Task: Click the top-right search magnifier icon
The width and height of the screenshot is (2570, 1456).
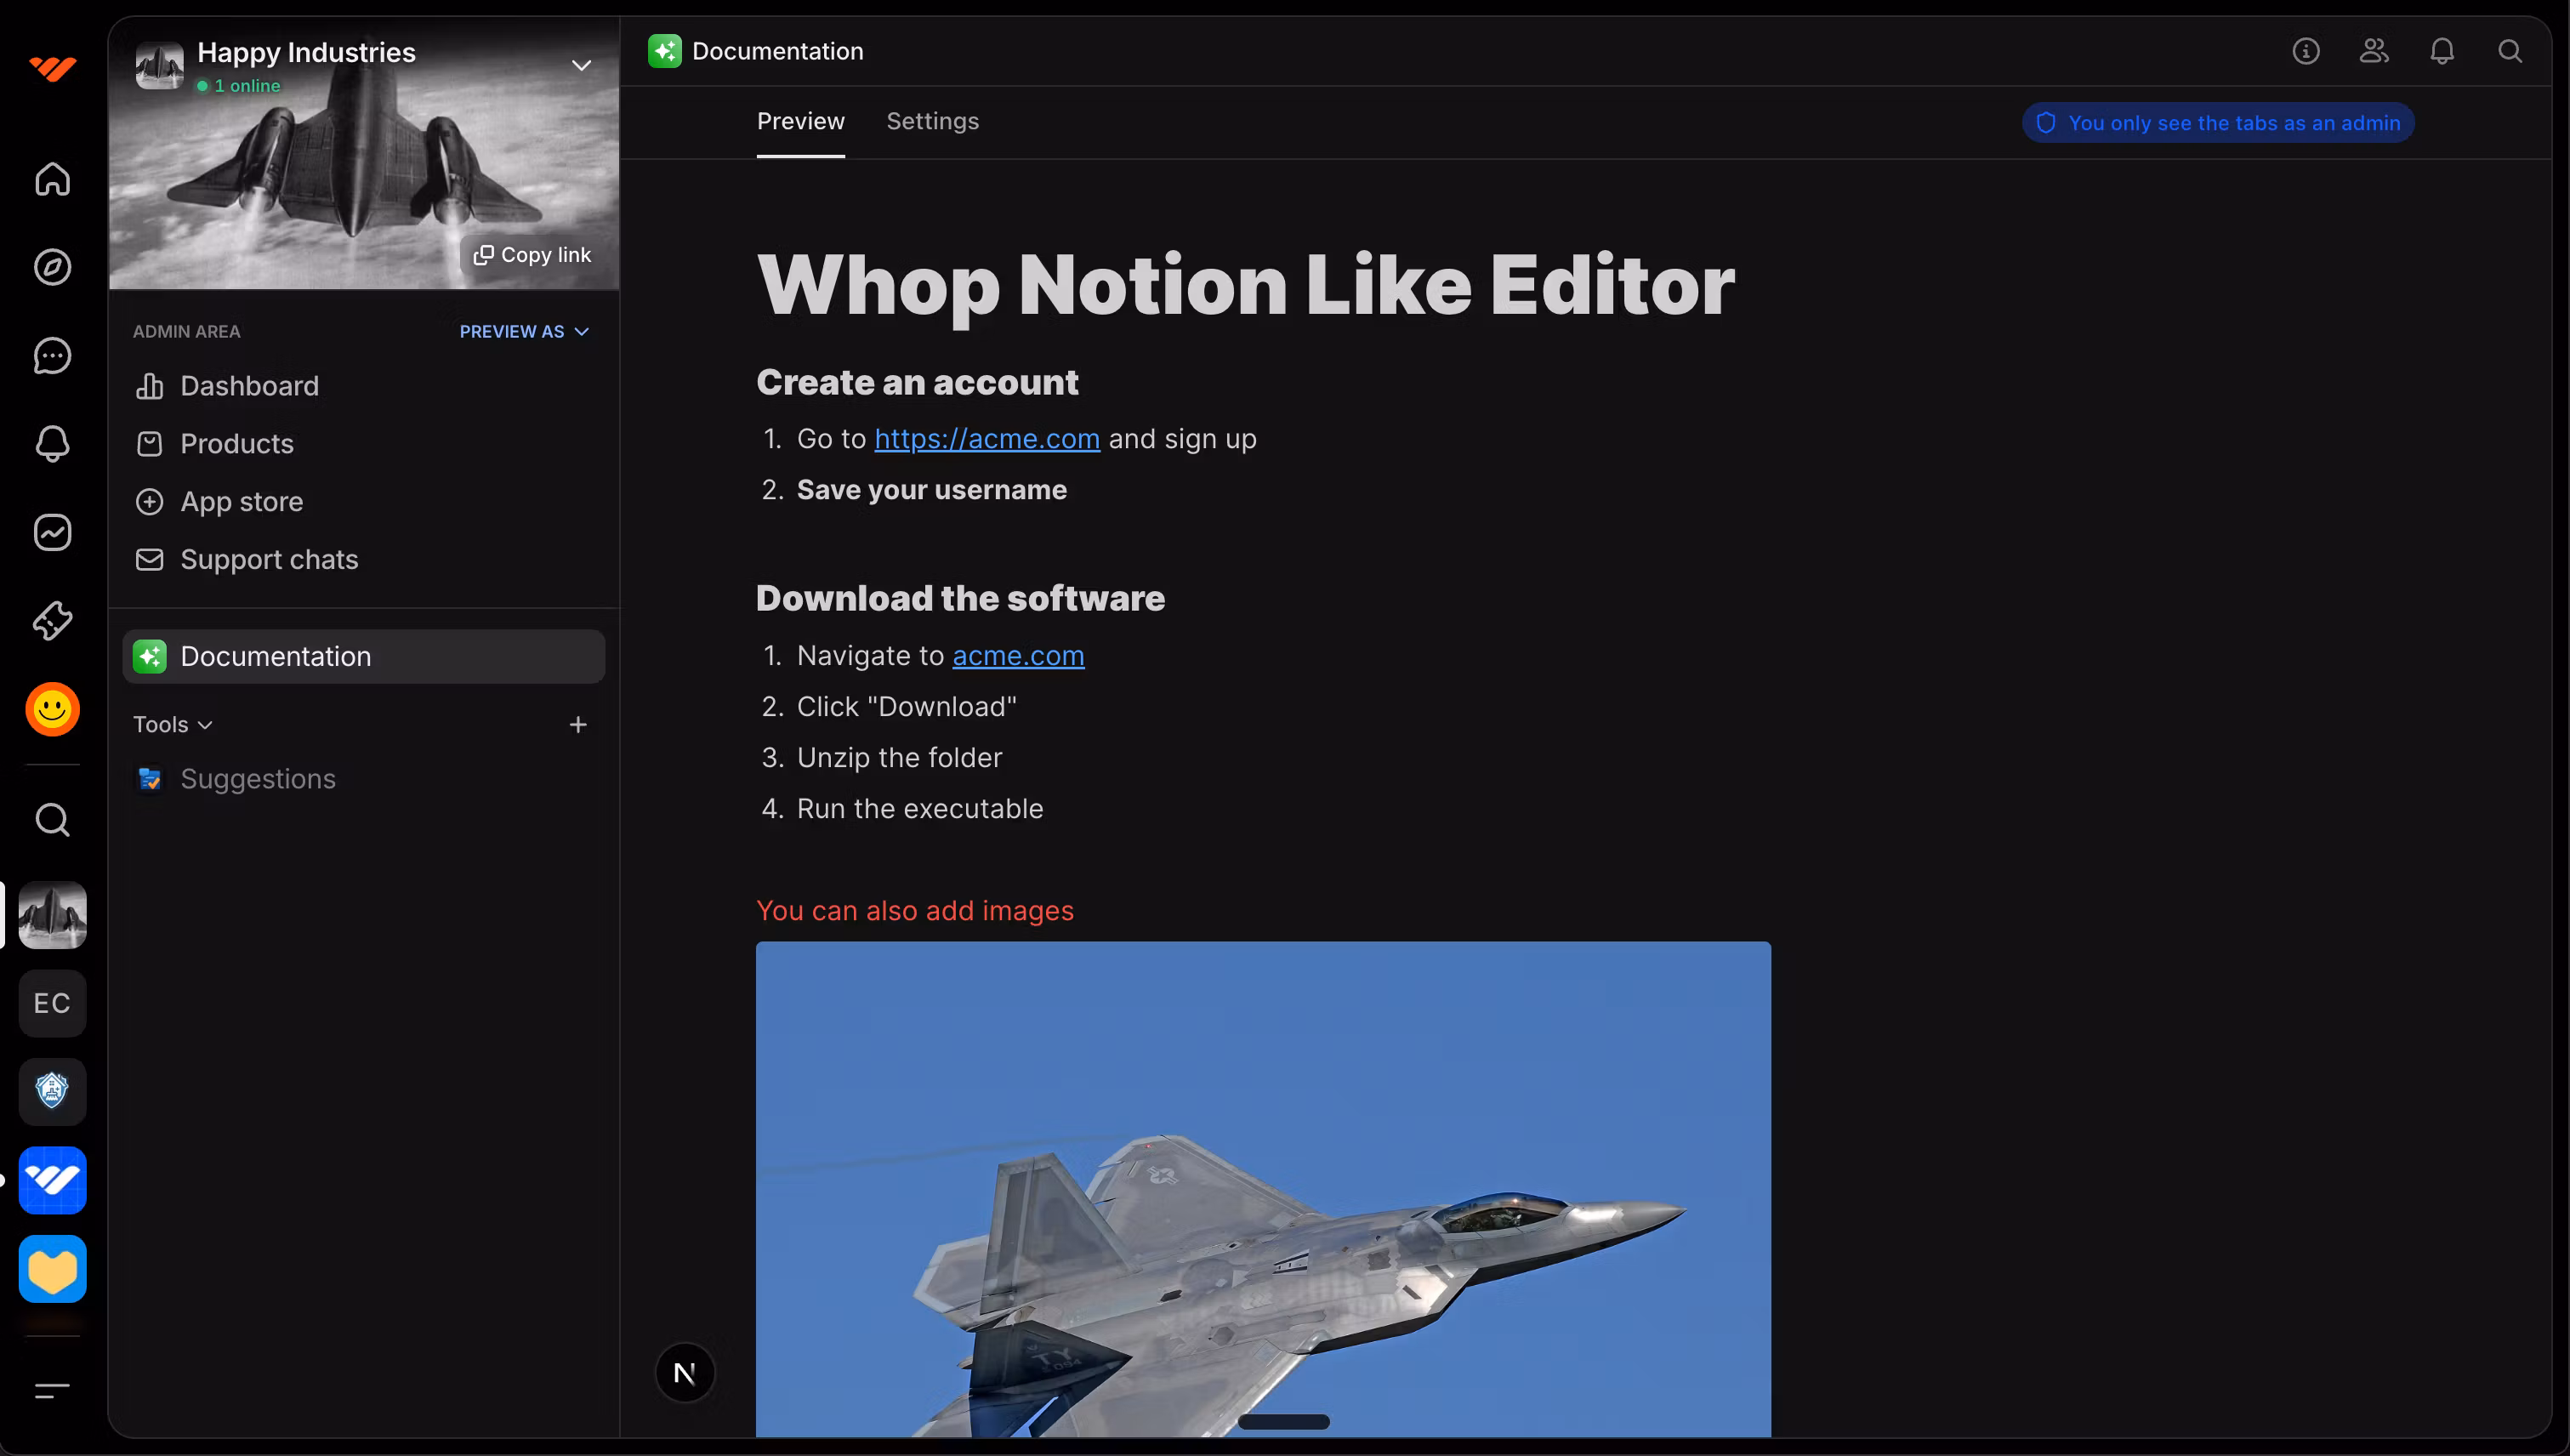Action: pos(2510,51)
